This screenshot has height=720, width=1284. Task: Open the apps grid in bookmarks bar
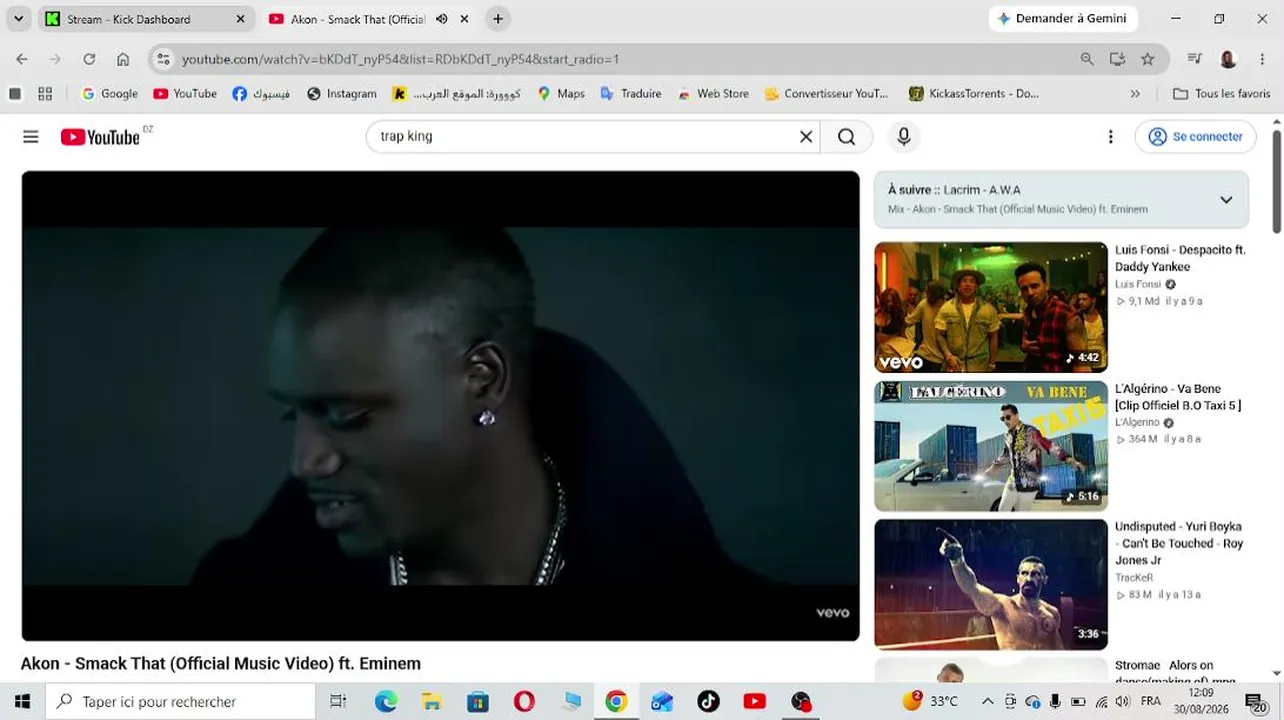point(45,94)
